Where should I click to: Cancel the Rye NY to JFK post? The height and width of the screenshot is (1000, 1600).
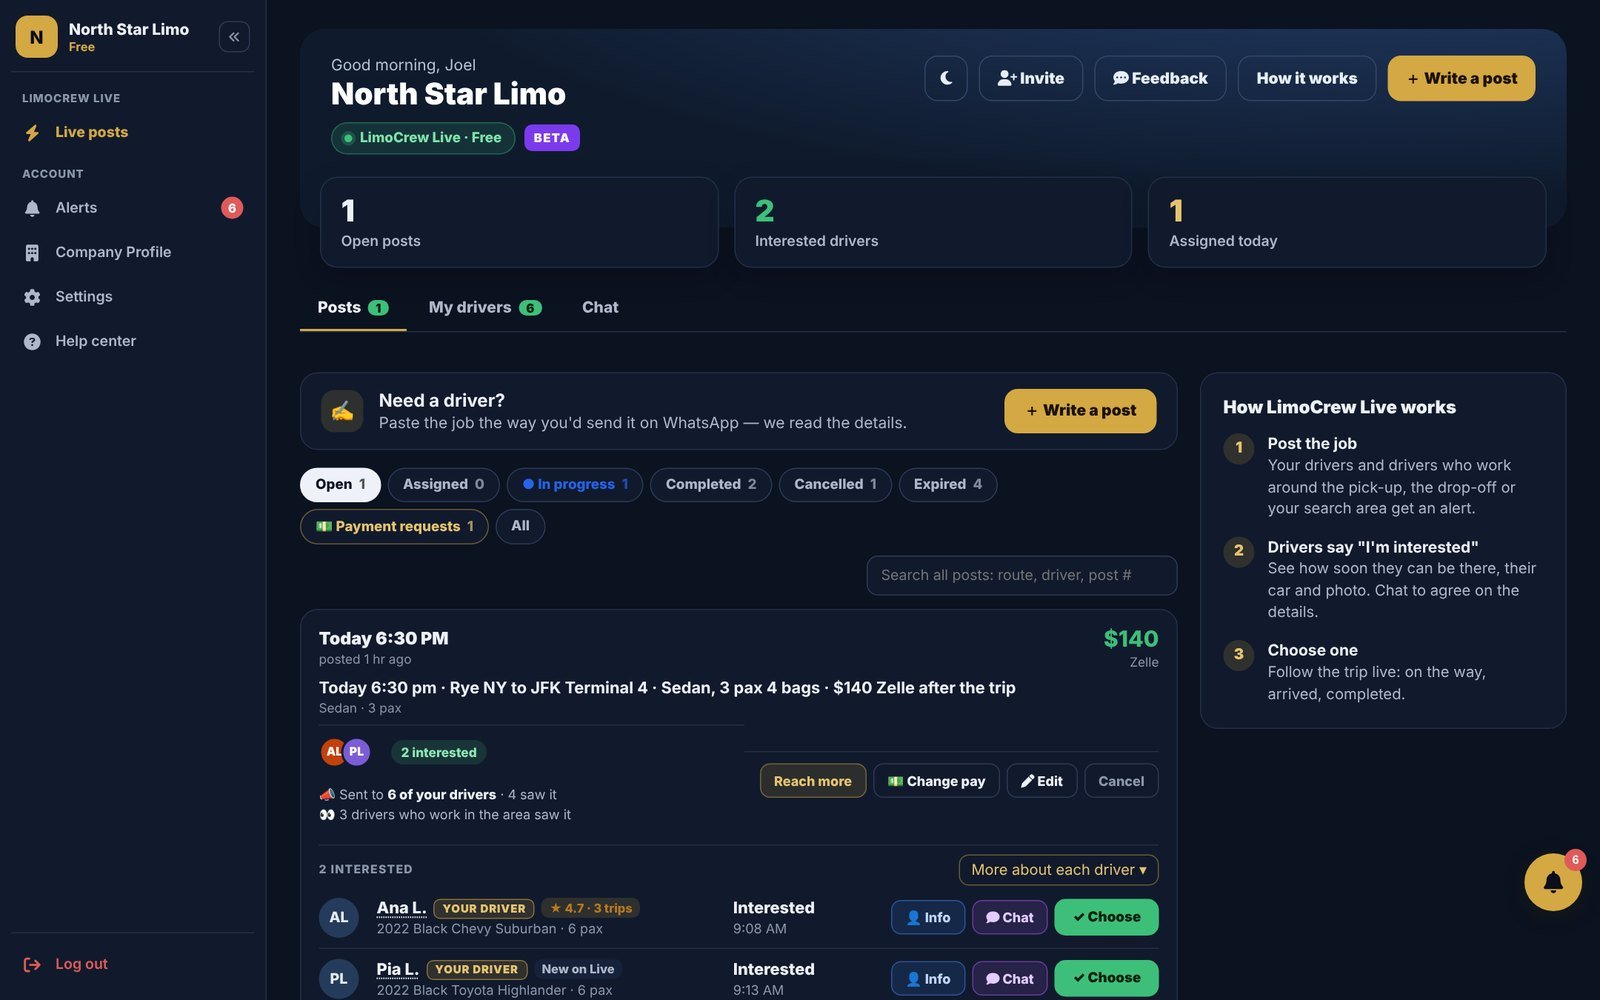coord(1121,781)
